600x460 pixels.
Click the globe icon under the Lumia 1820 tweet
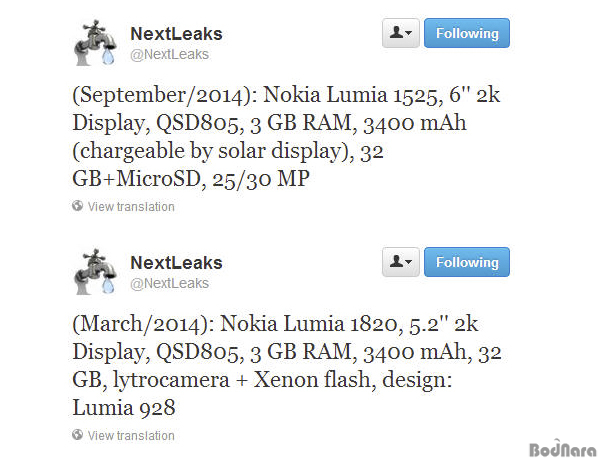[77, 435]
